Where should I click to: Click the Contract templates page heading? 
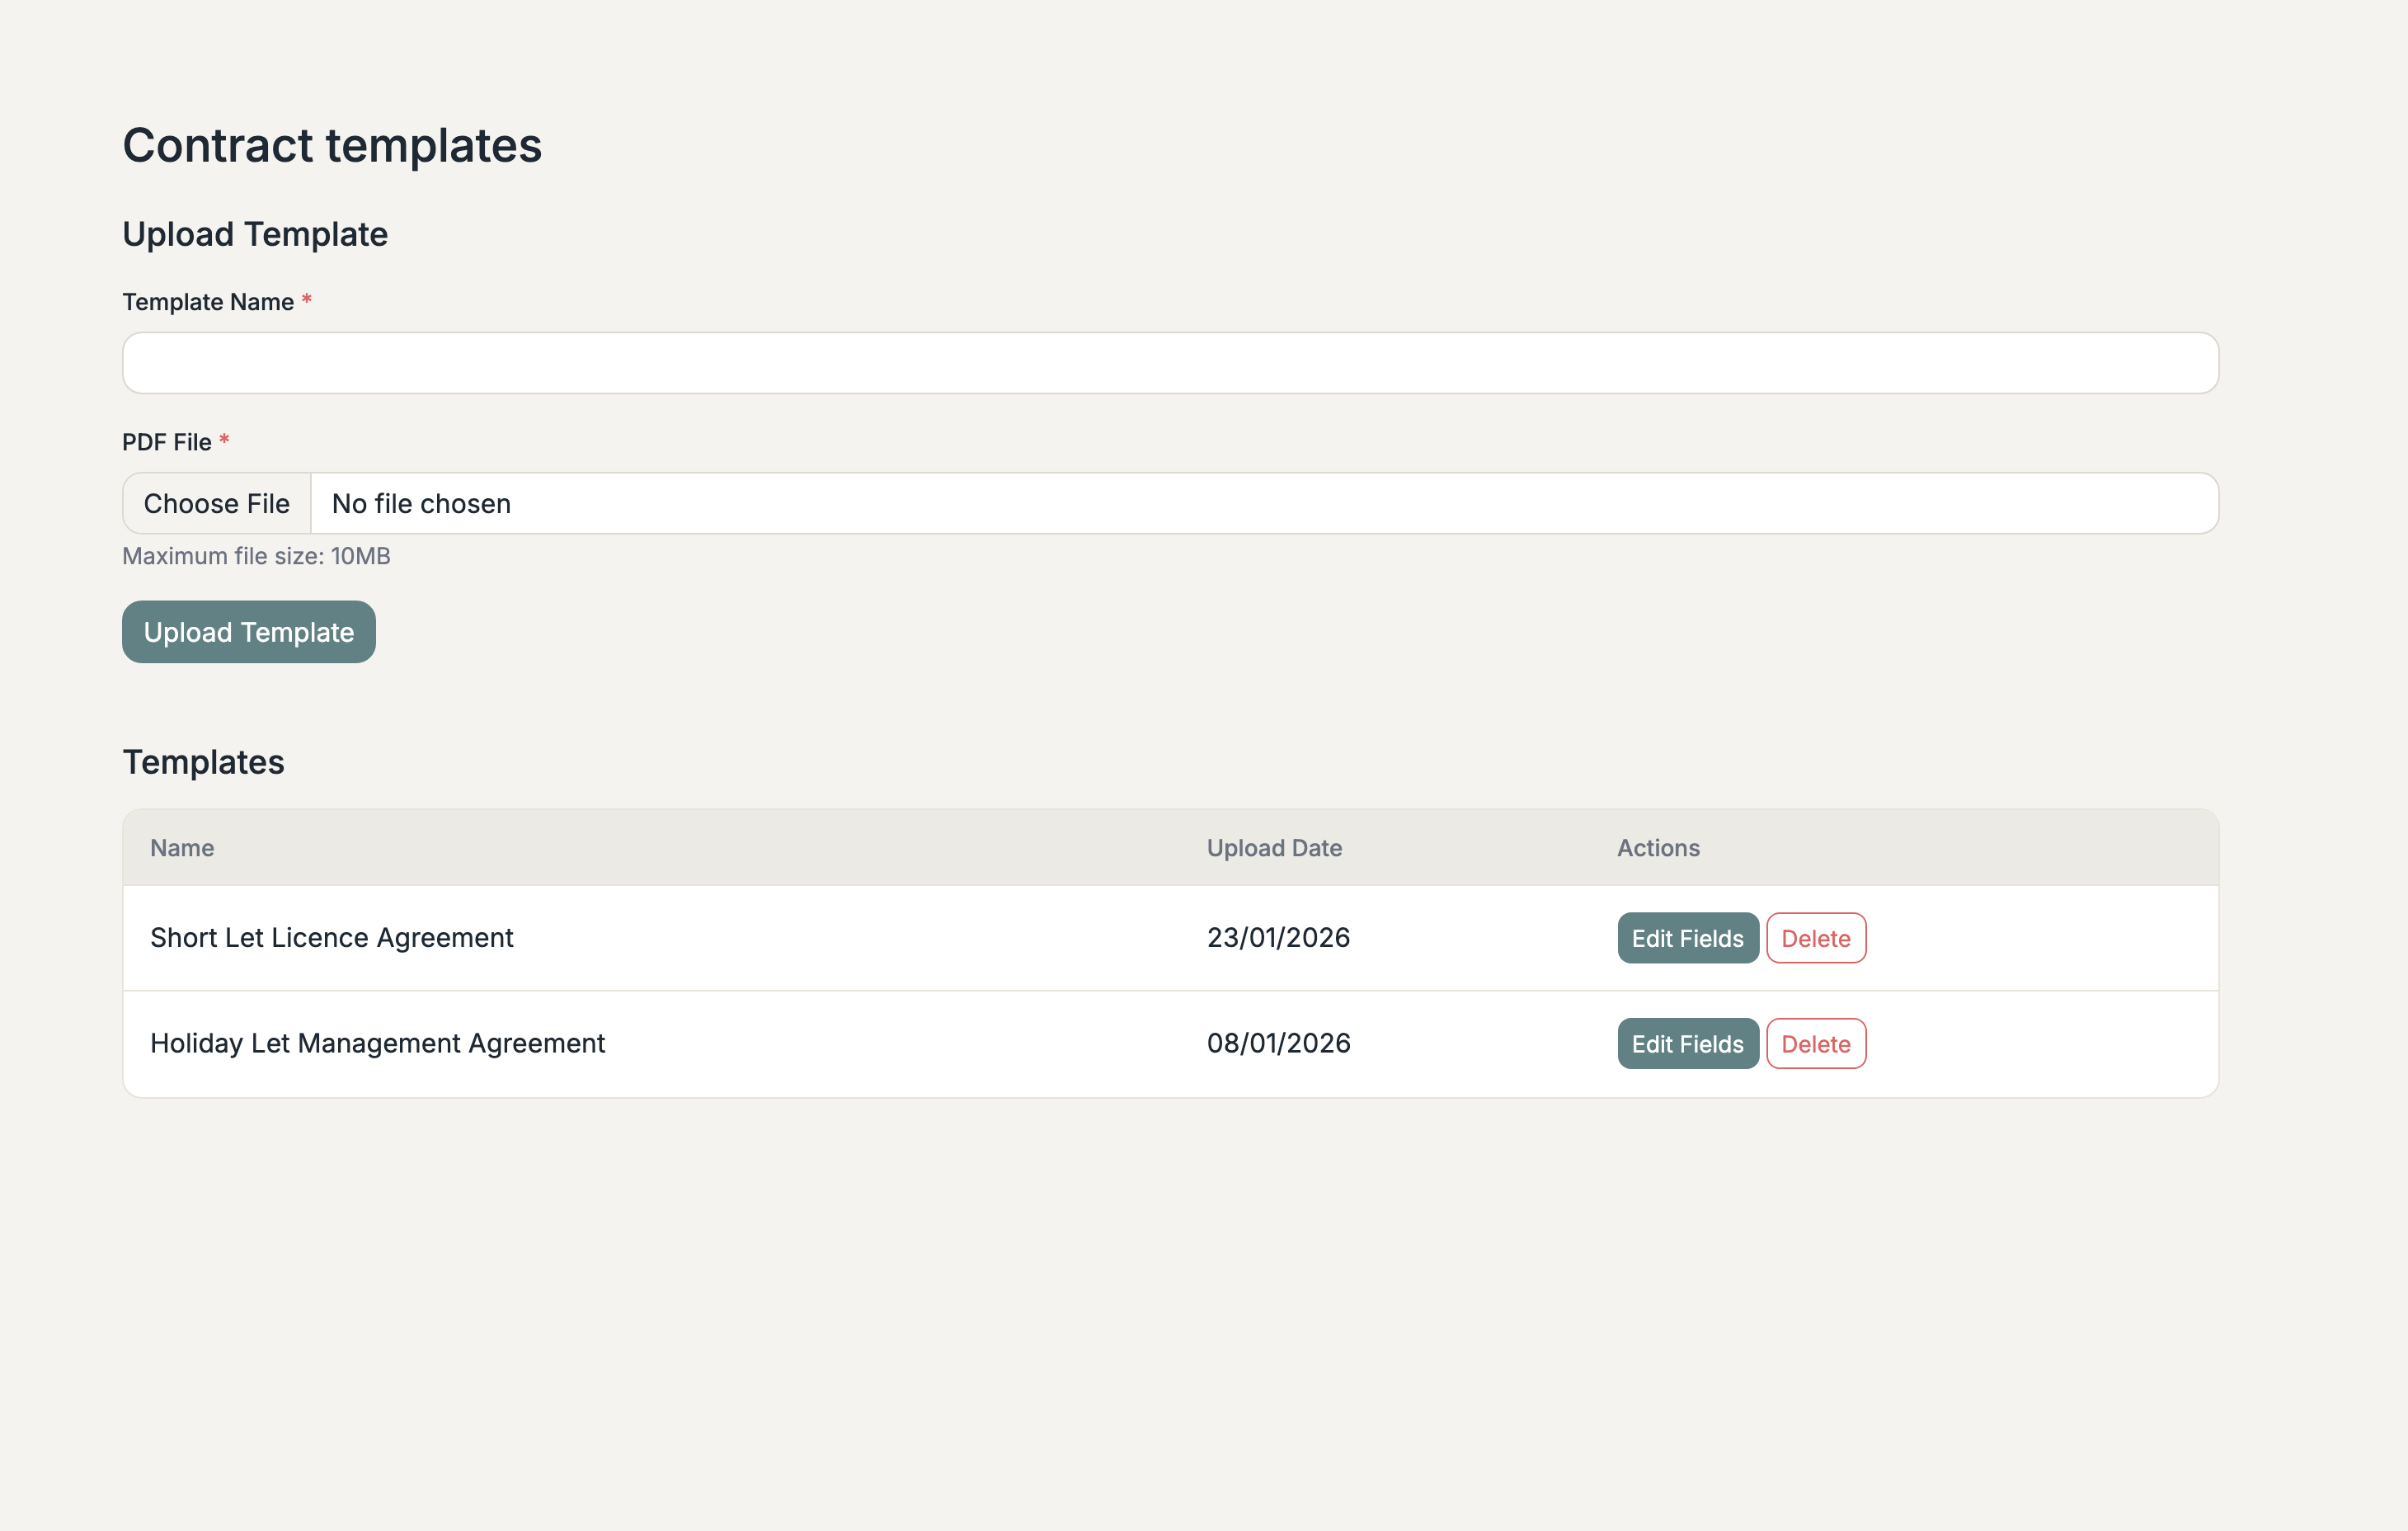[333, 144]
